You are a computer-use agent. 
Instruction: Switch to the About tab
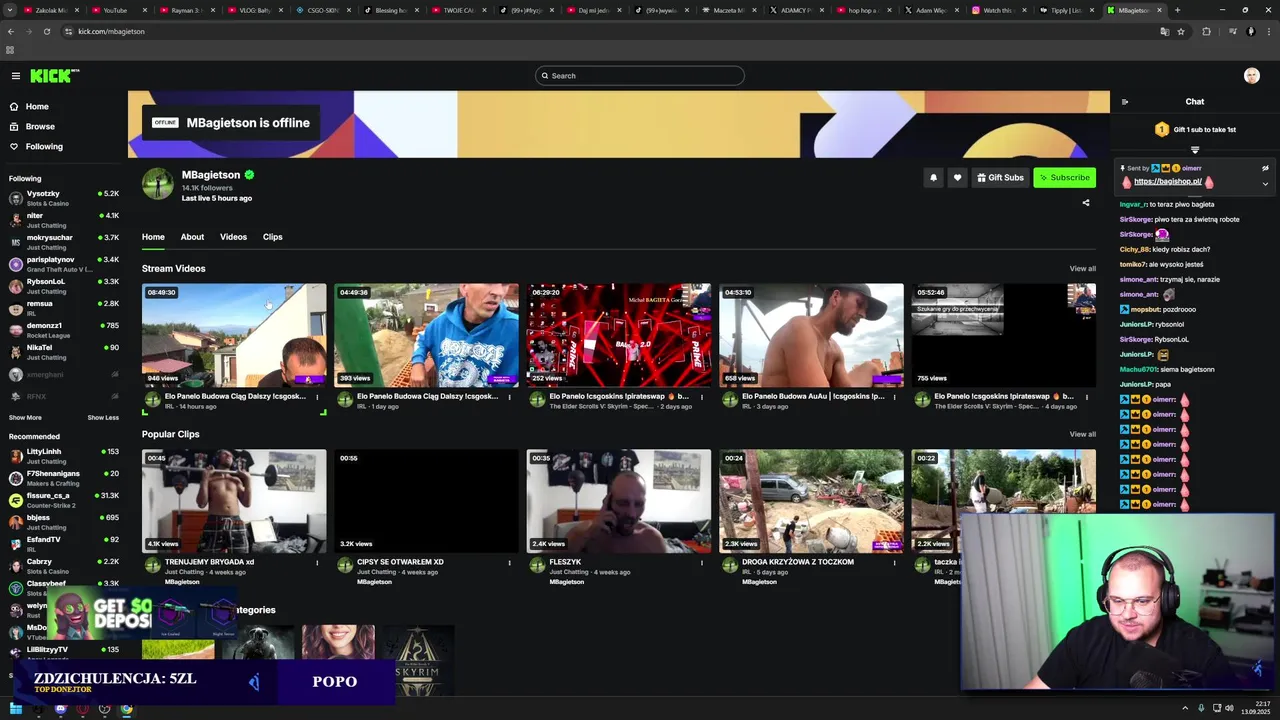[x=192, y=237]
